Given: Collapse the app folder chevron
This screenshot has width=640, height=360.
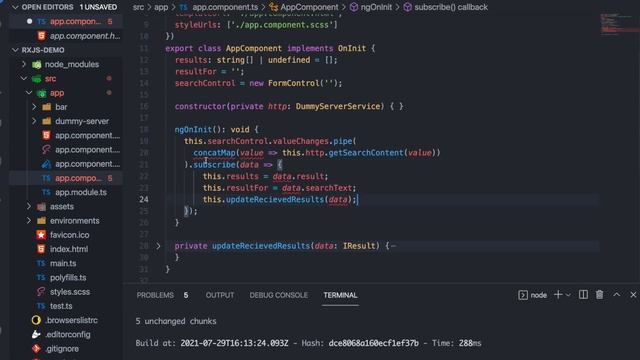Looking at the screenshot, I should 29,93.
